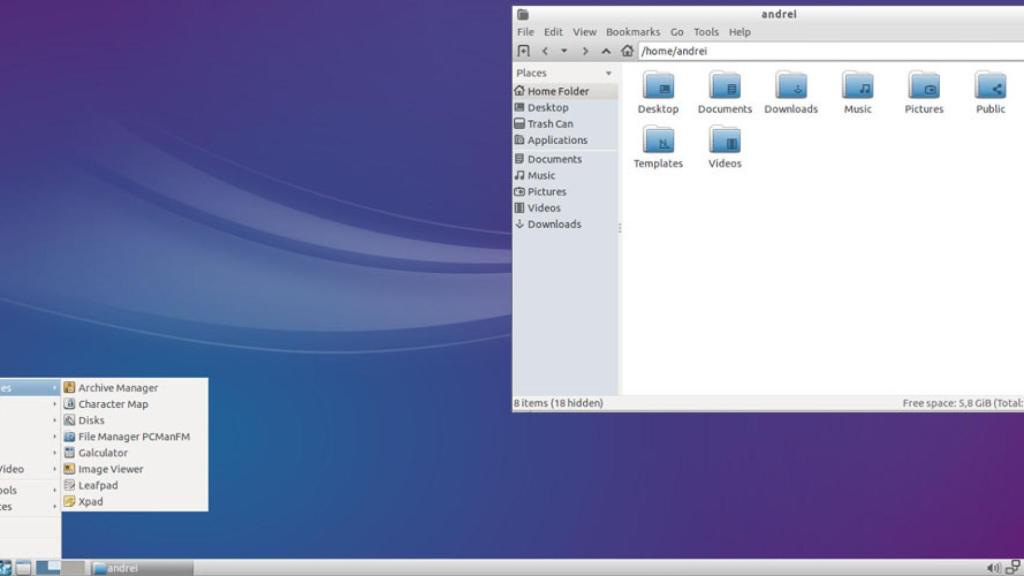Open the back-history dropdown arrow
This screenshot has width=1024, height=576.
coord(564,50)
